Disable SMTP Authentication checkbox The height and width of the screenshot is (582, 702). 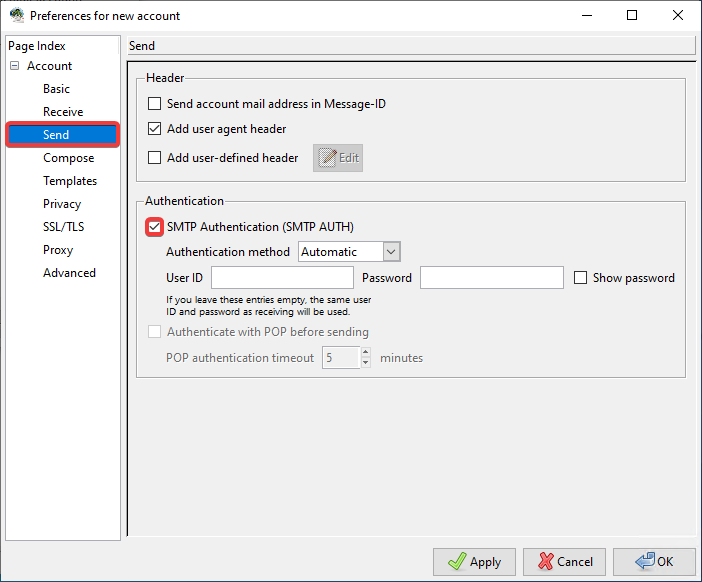point(154,227)
